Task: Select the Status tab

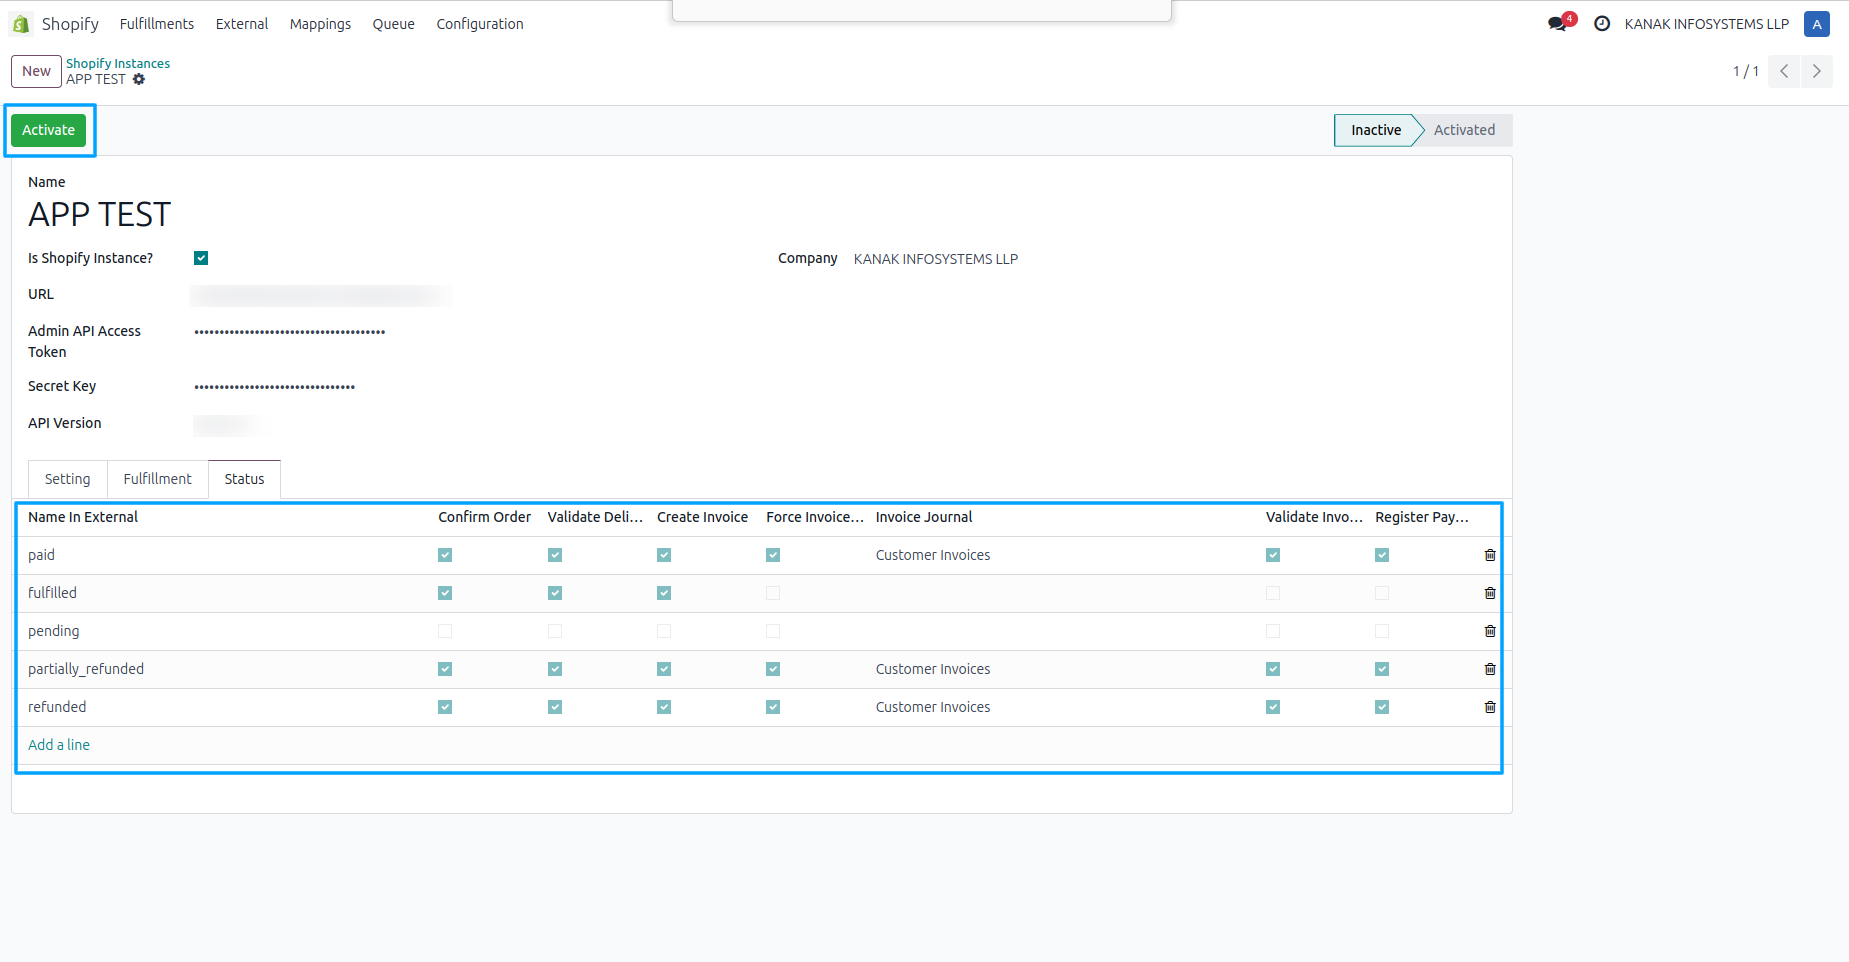Action: (x=244, y=479)
